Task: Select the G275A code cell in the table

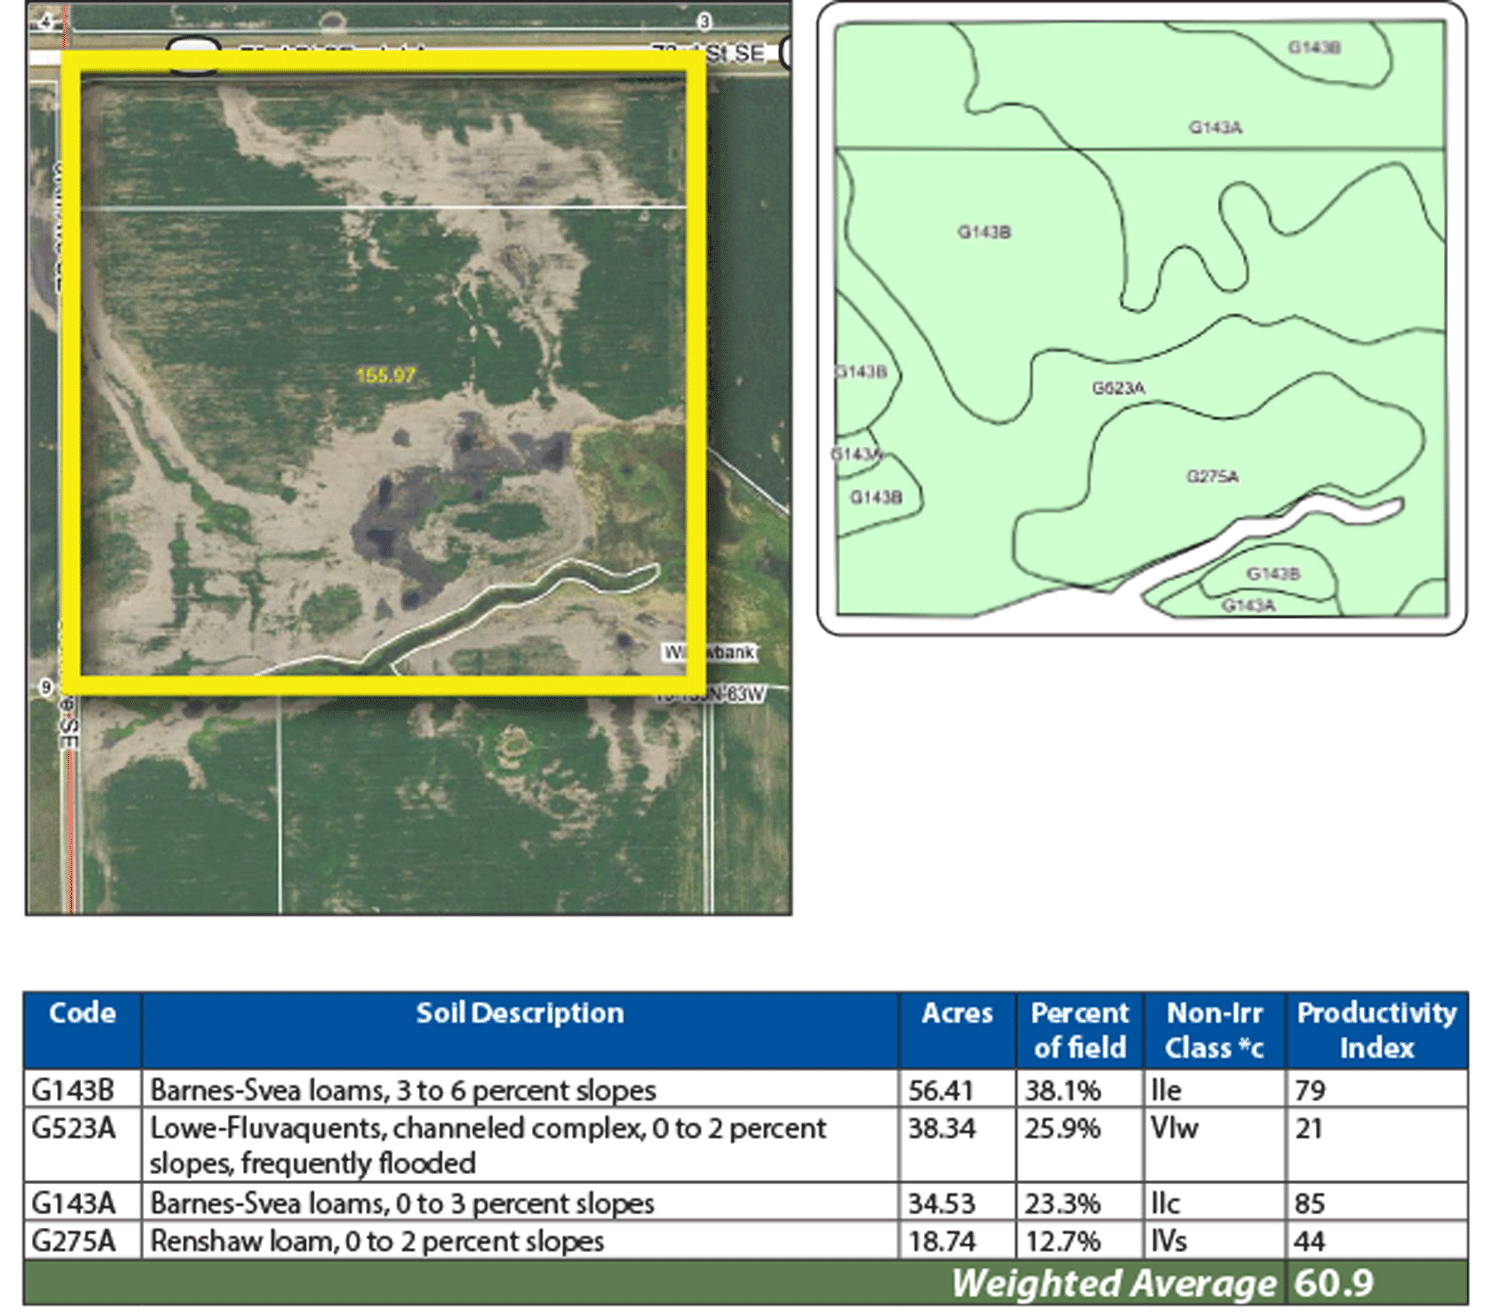Action: click(x=73, y=1241)
